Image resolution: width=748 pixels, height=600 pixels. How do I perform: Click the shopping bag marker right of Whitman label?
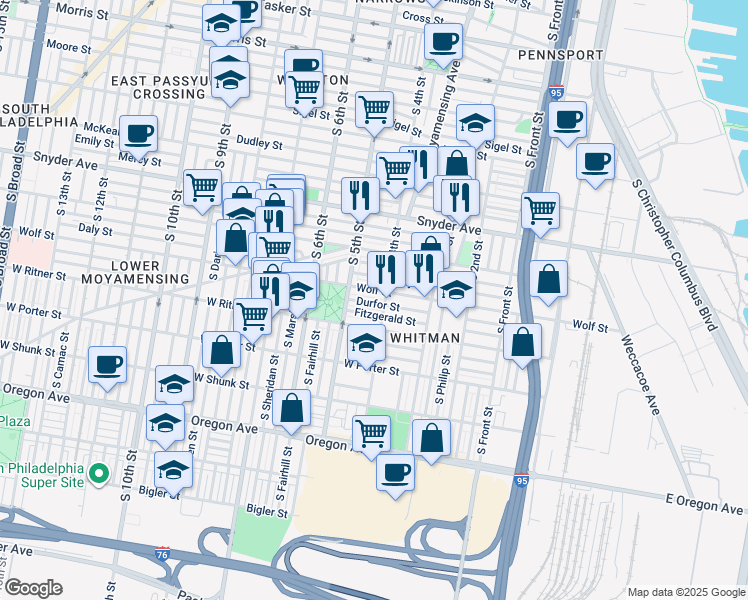(x=523, y=342)
